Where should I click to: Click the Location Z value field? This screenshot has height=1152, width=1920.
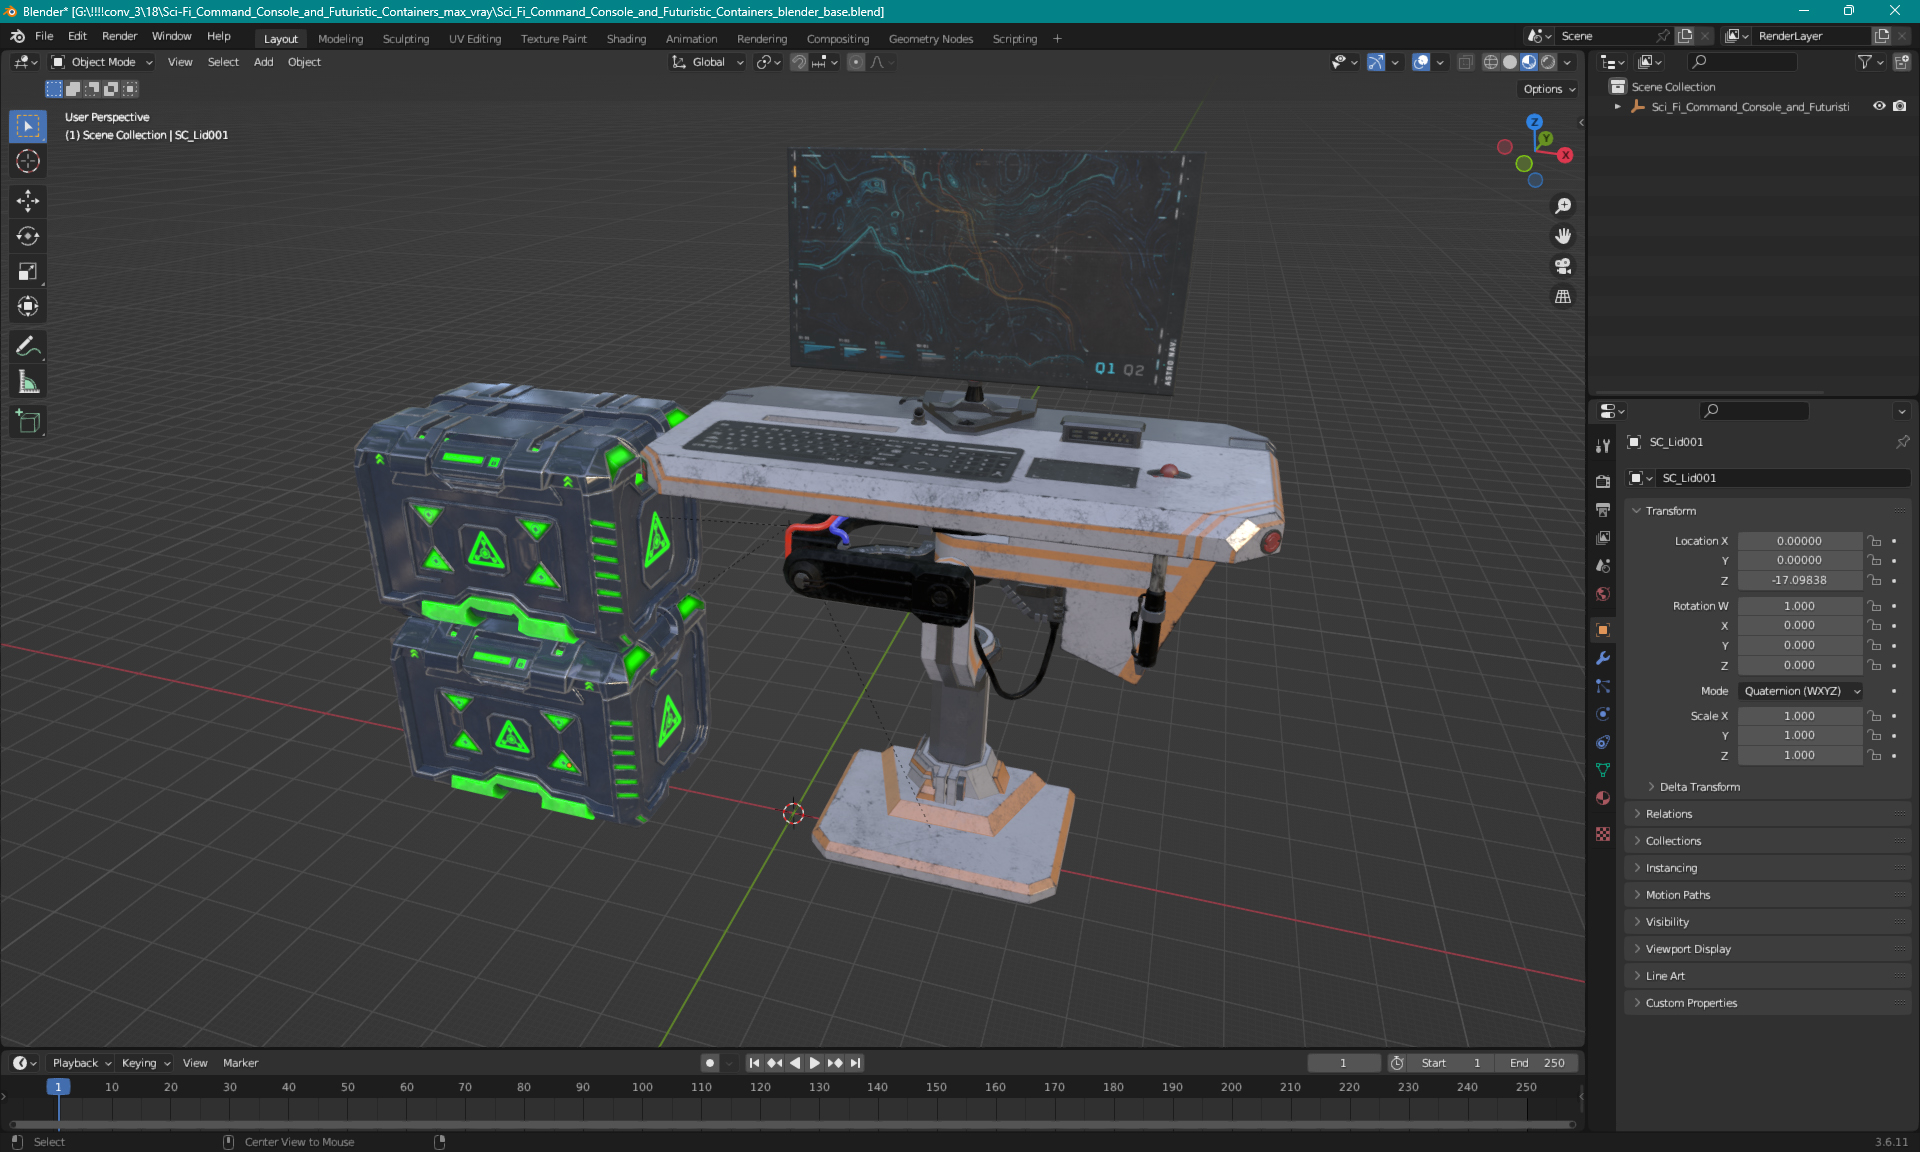(x=1799, y=580)
